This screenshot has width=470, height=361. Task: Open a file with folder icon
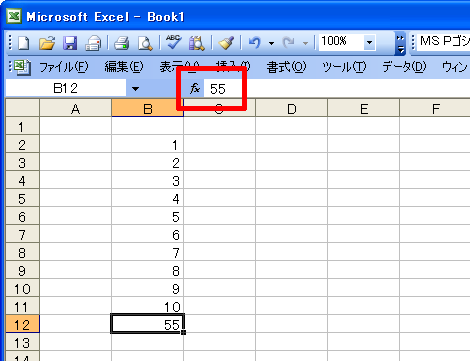(47, 43)
